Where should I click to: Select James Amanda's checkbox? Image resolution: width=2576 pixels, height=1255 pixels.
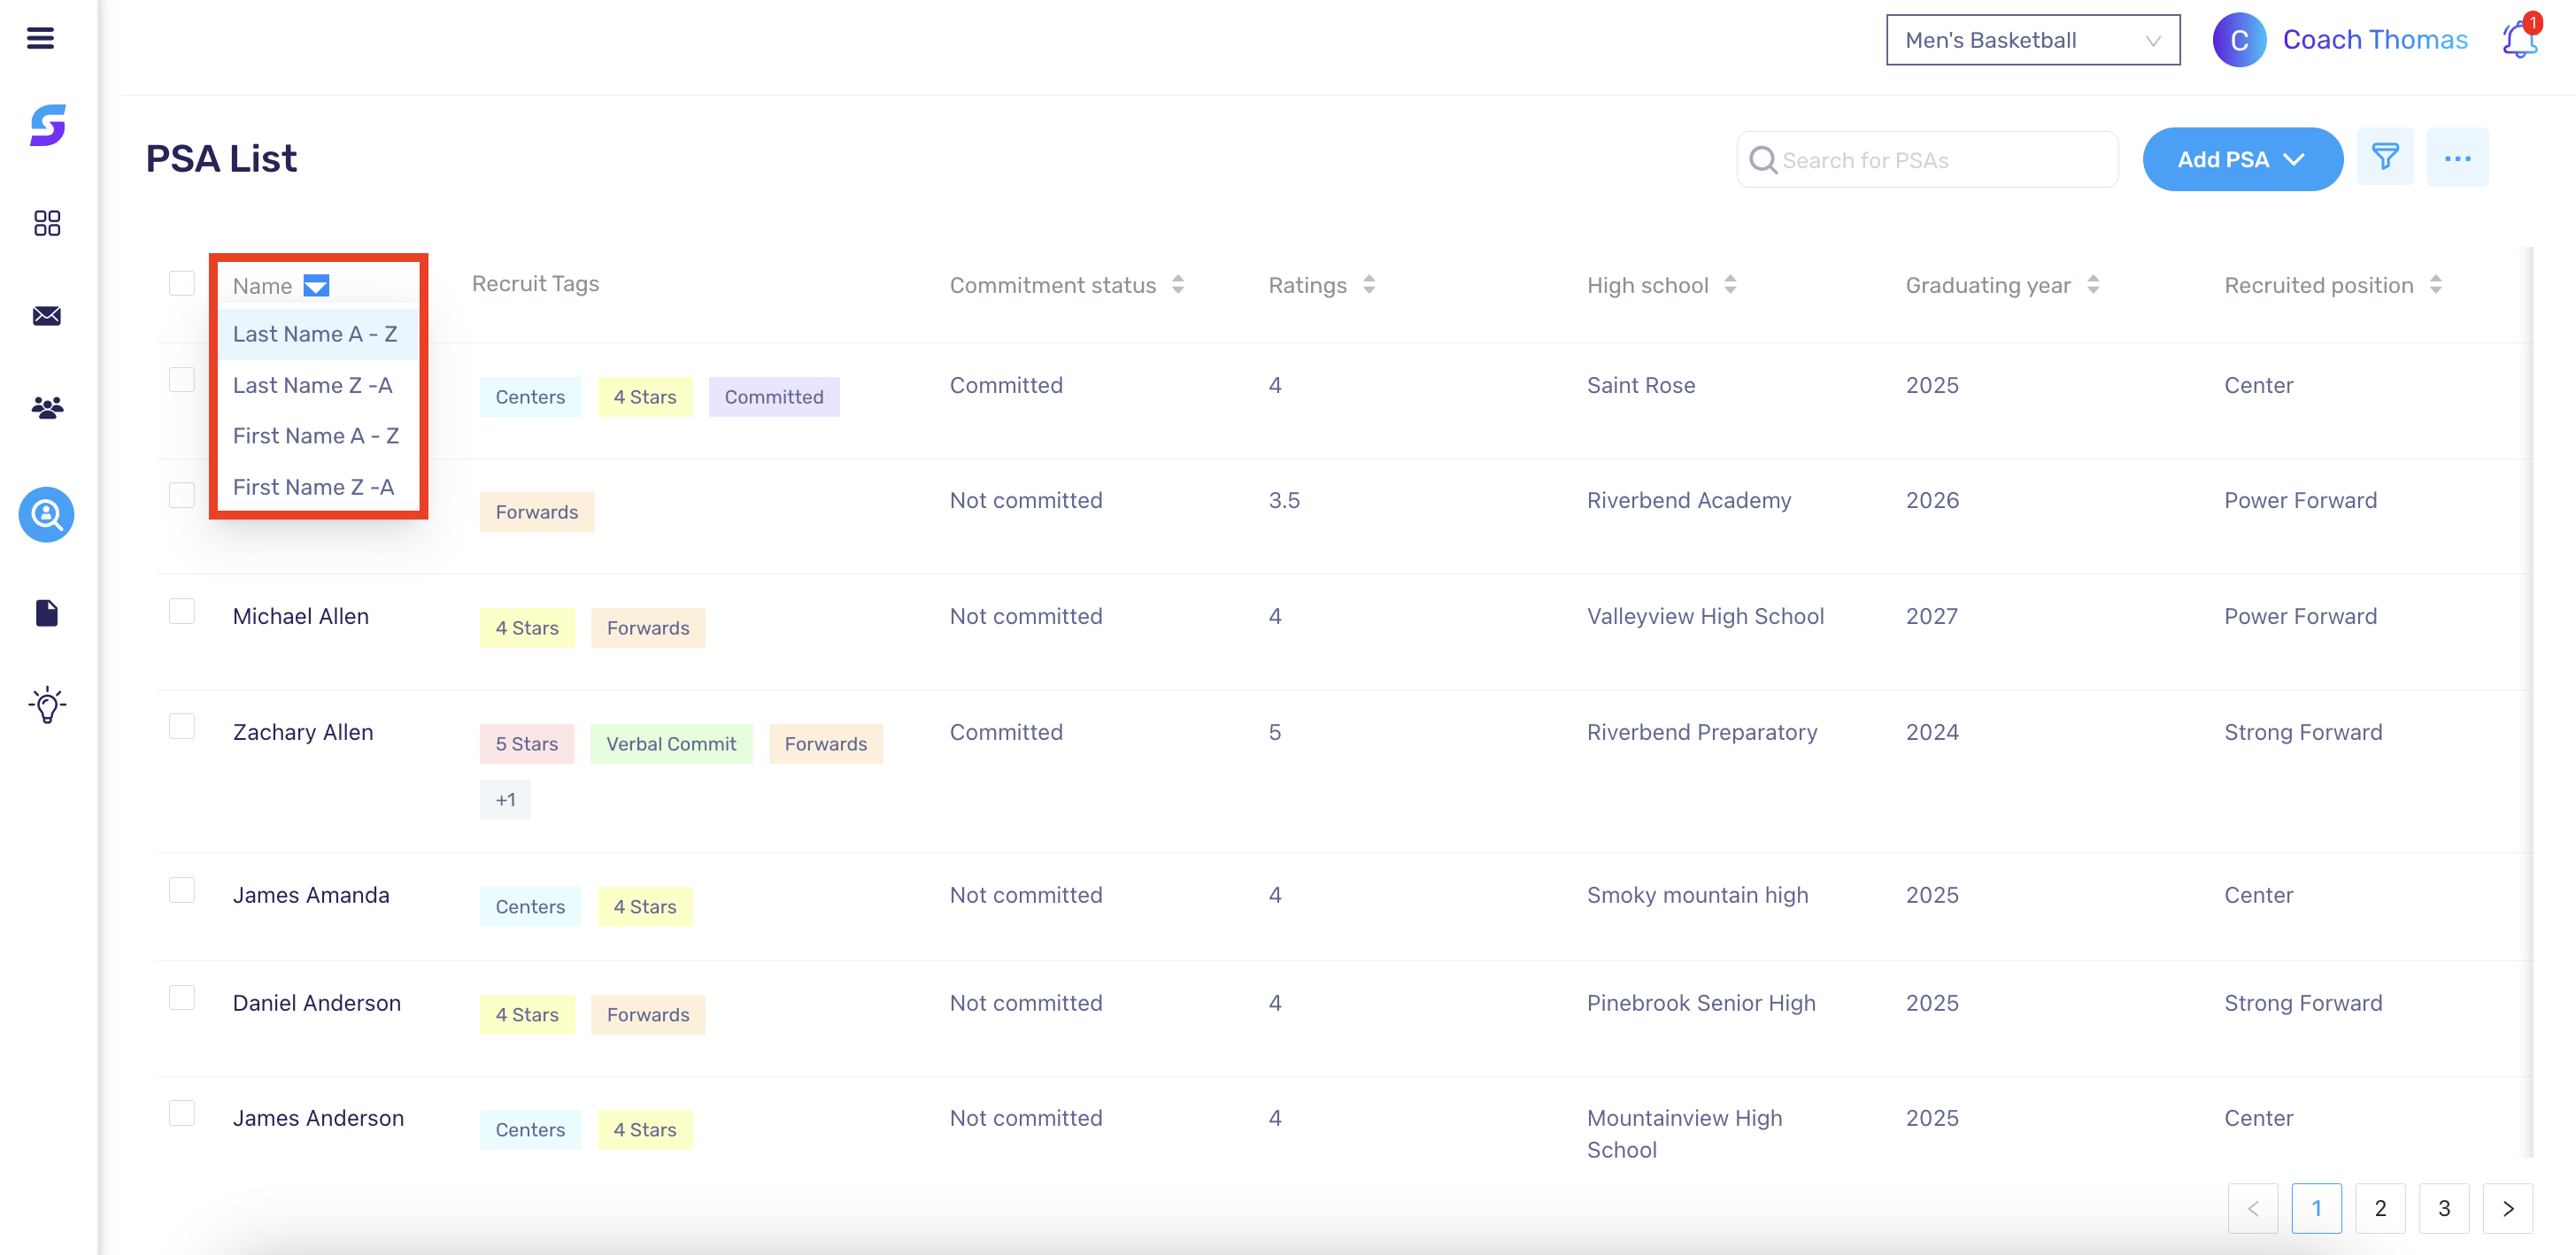(182, 890)
